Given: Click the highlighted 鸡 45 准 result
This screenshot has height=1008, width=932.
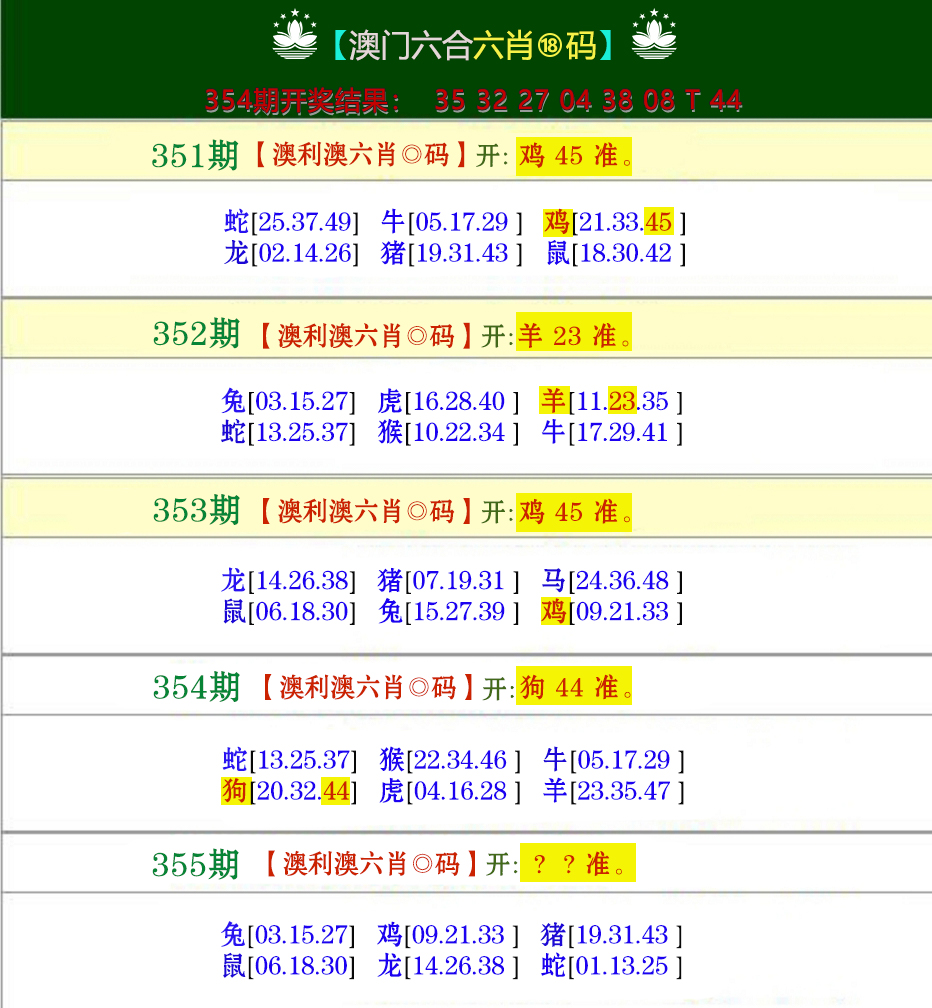Looking at the screenshot, I should click(572, 156).
